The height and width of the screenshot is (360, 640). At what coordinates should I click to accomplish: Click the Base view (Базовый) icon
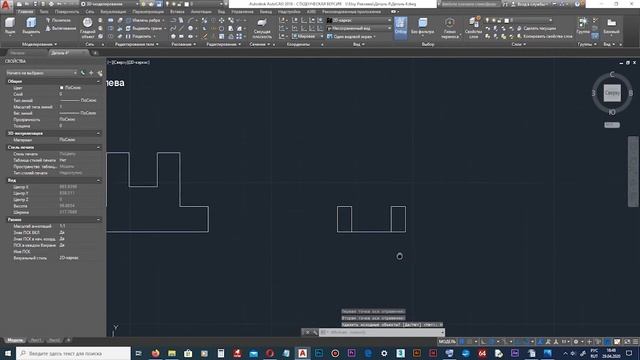click(611, 25)
